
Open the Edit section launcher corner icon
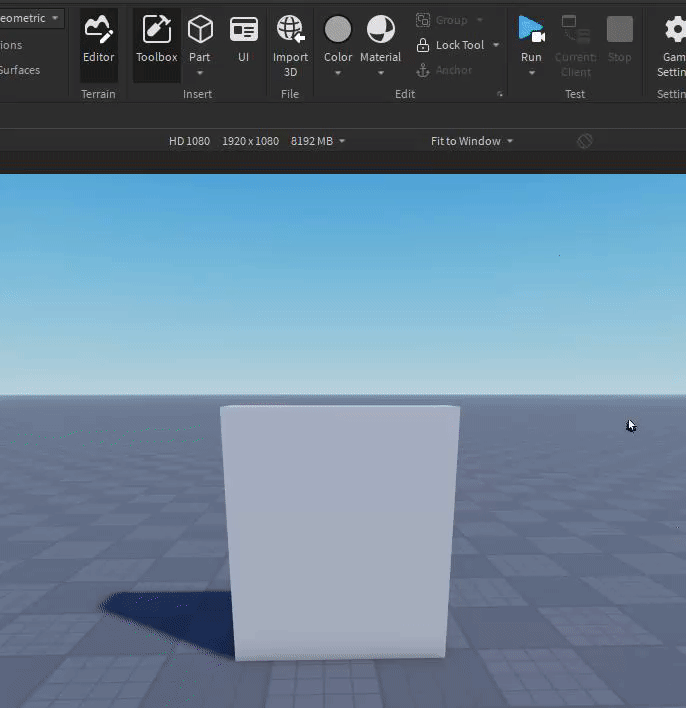point(499,94)
